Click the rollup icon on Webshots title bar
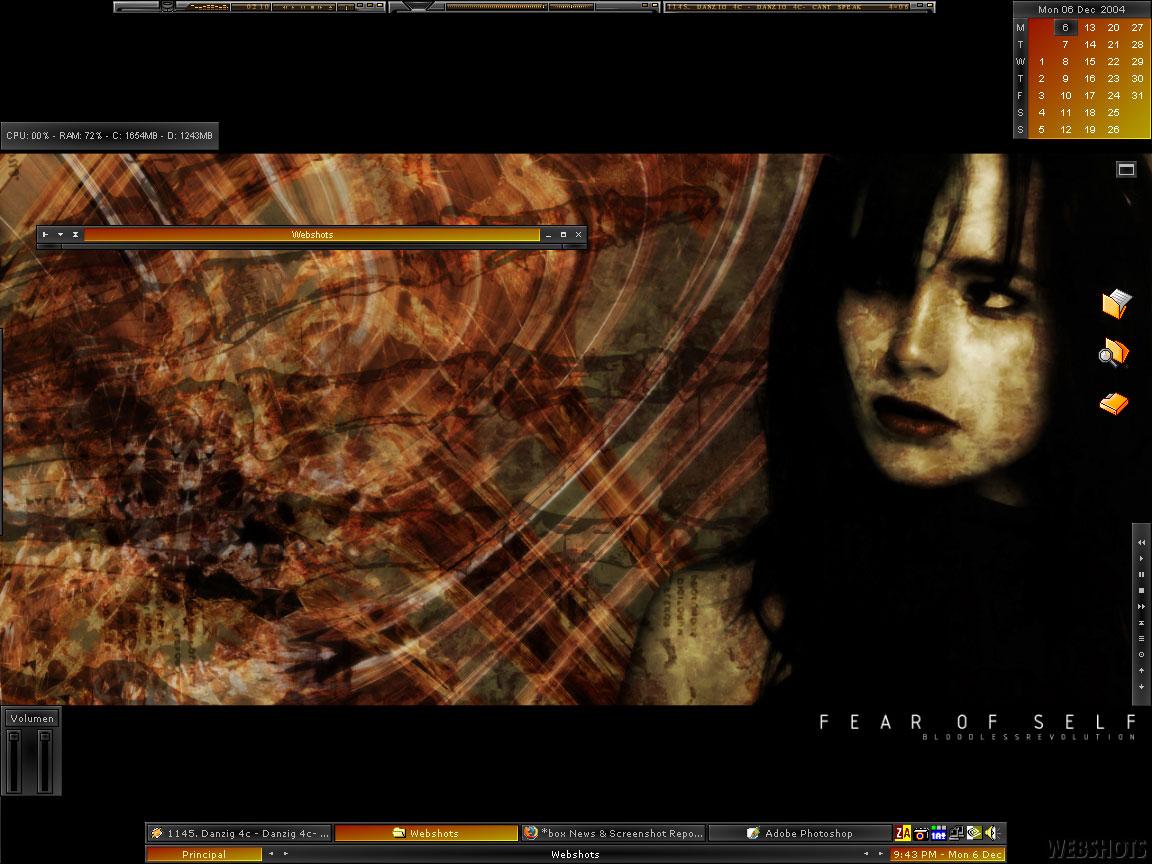Image resolution: width=1152 pixels, height=864 pixels. [75, 234]
